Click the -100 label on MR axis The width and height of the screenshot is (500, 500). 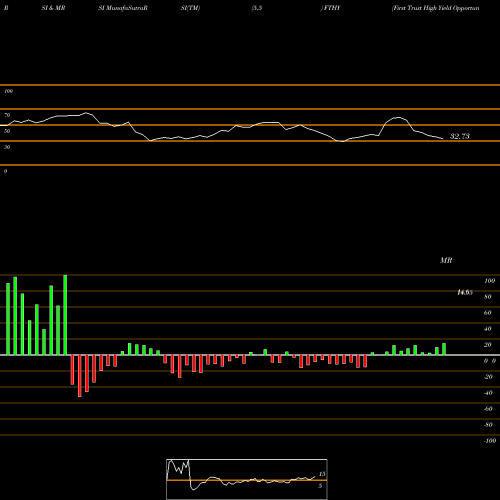pos(490,441)
